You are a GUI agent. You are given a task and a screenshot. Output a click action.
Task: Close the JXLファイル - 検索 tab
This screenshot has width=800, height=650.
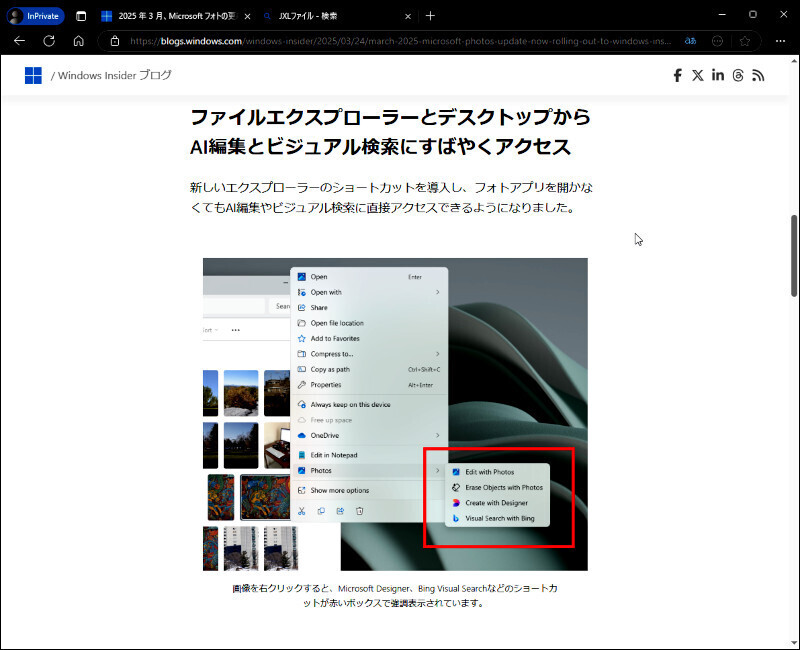[x=408, y=16]
